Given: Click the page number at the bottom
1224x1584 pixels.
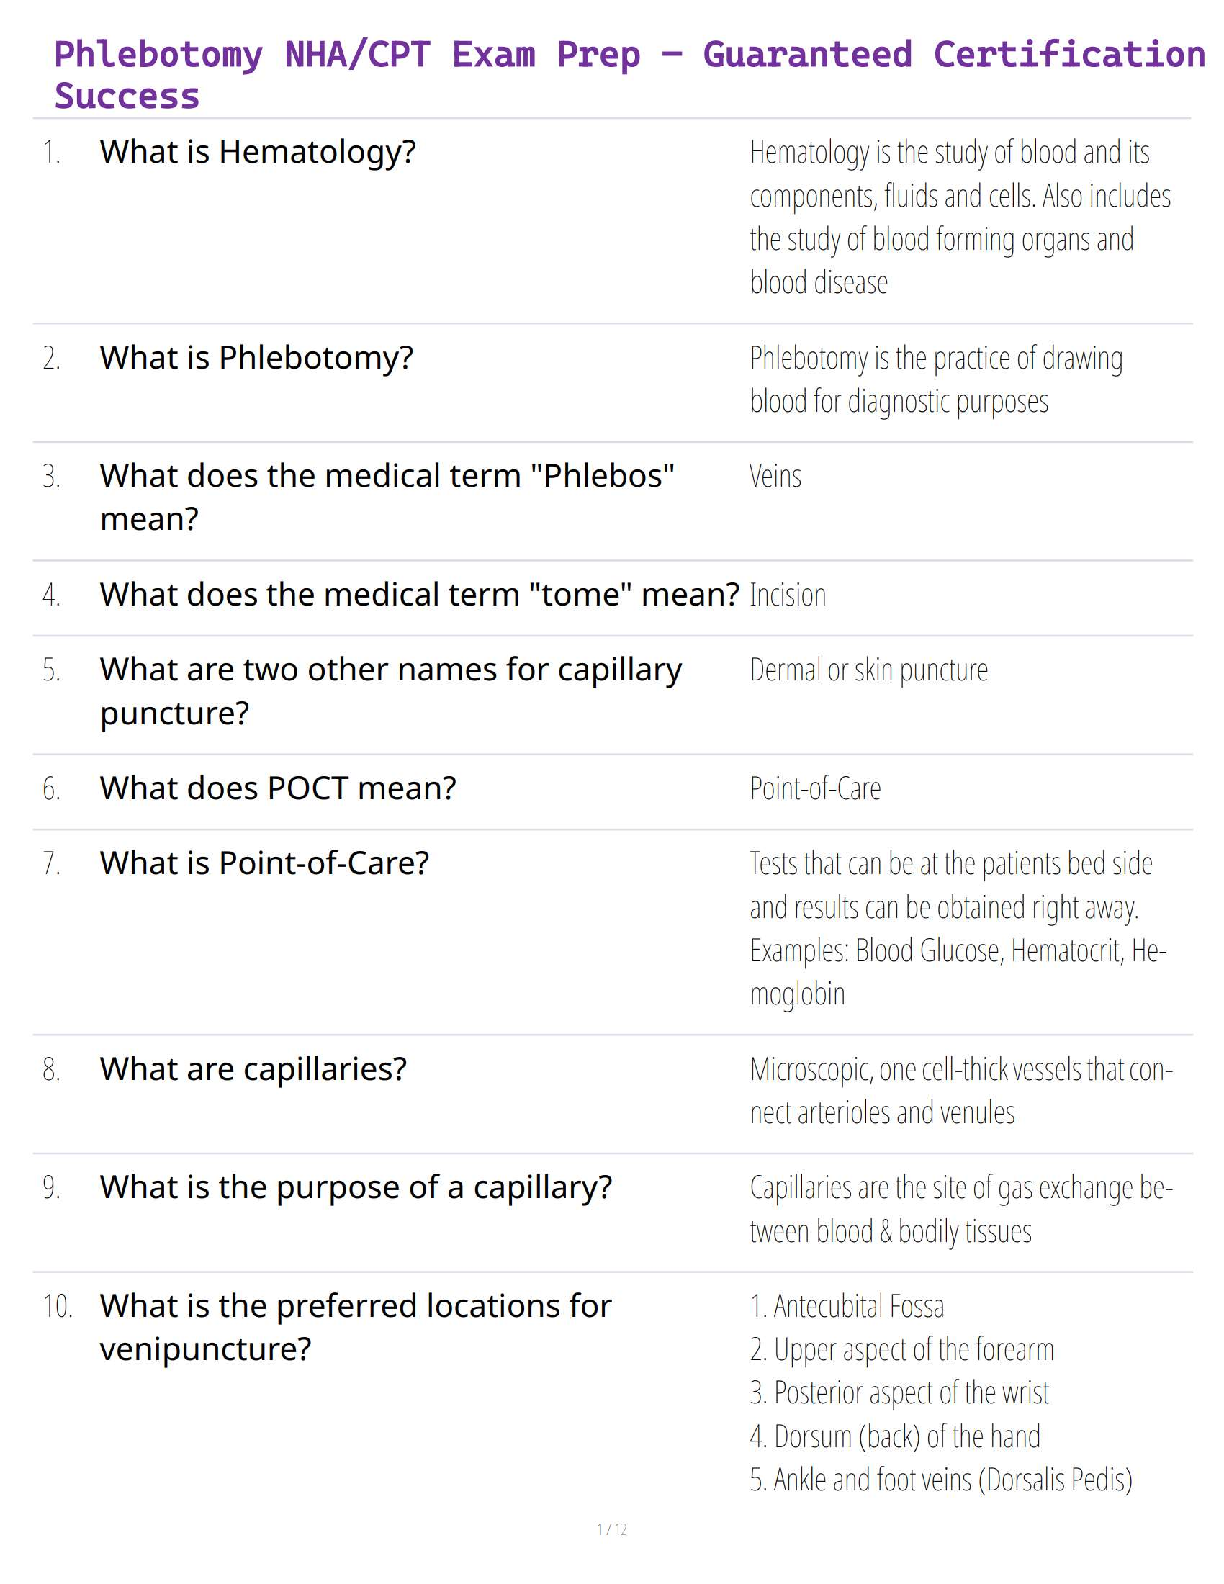Looking at the screenshot, I should (612, 1529).
